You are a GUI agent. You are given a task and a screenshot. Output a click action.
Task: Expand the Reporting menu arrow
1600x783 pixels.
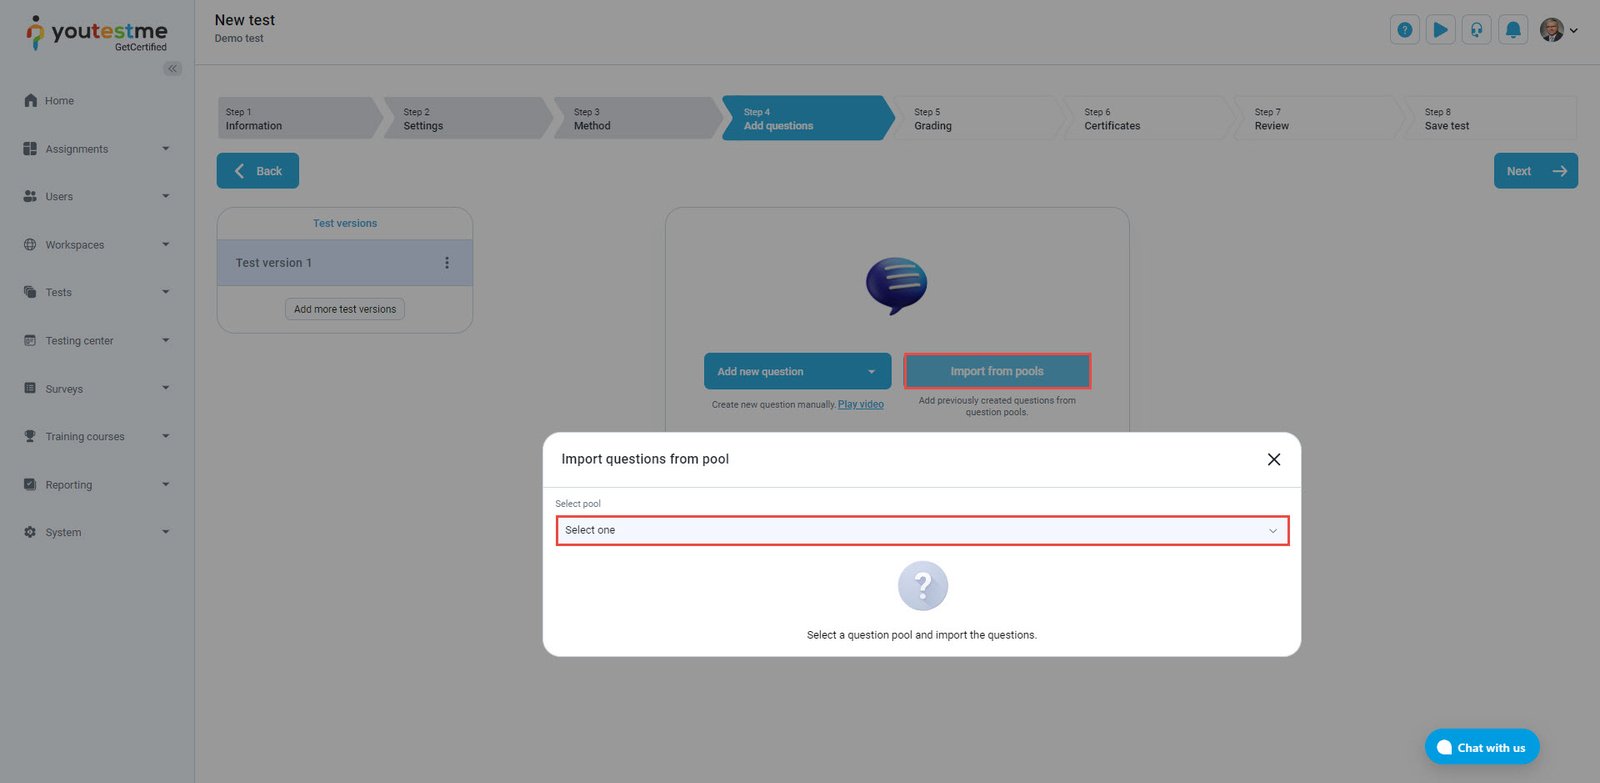click(166, 485)
